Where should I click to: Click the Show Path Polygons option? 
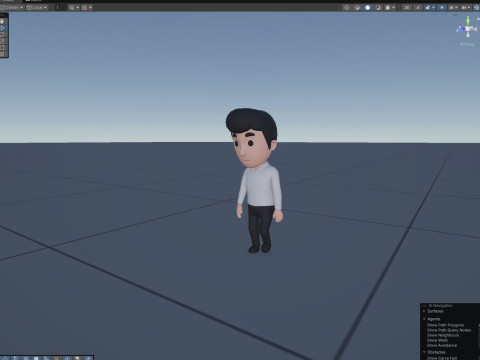click(446, 325)
